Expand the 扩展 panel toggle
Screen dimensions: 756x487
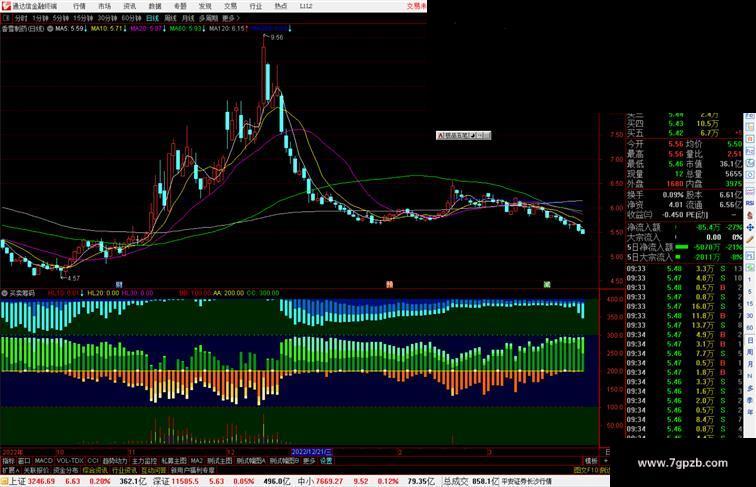point(11,470)
